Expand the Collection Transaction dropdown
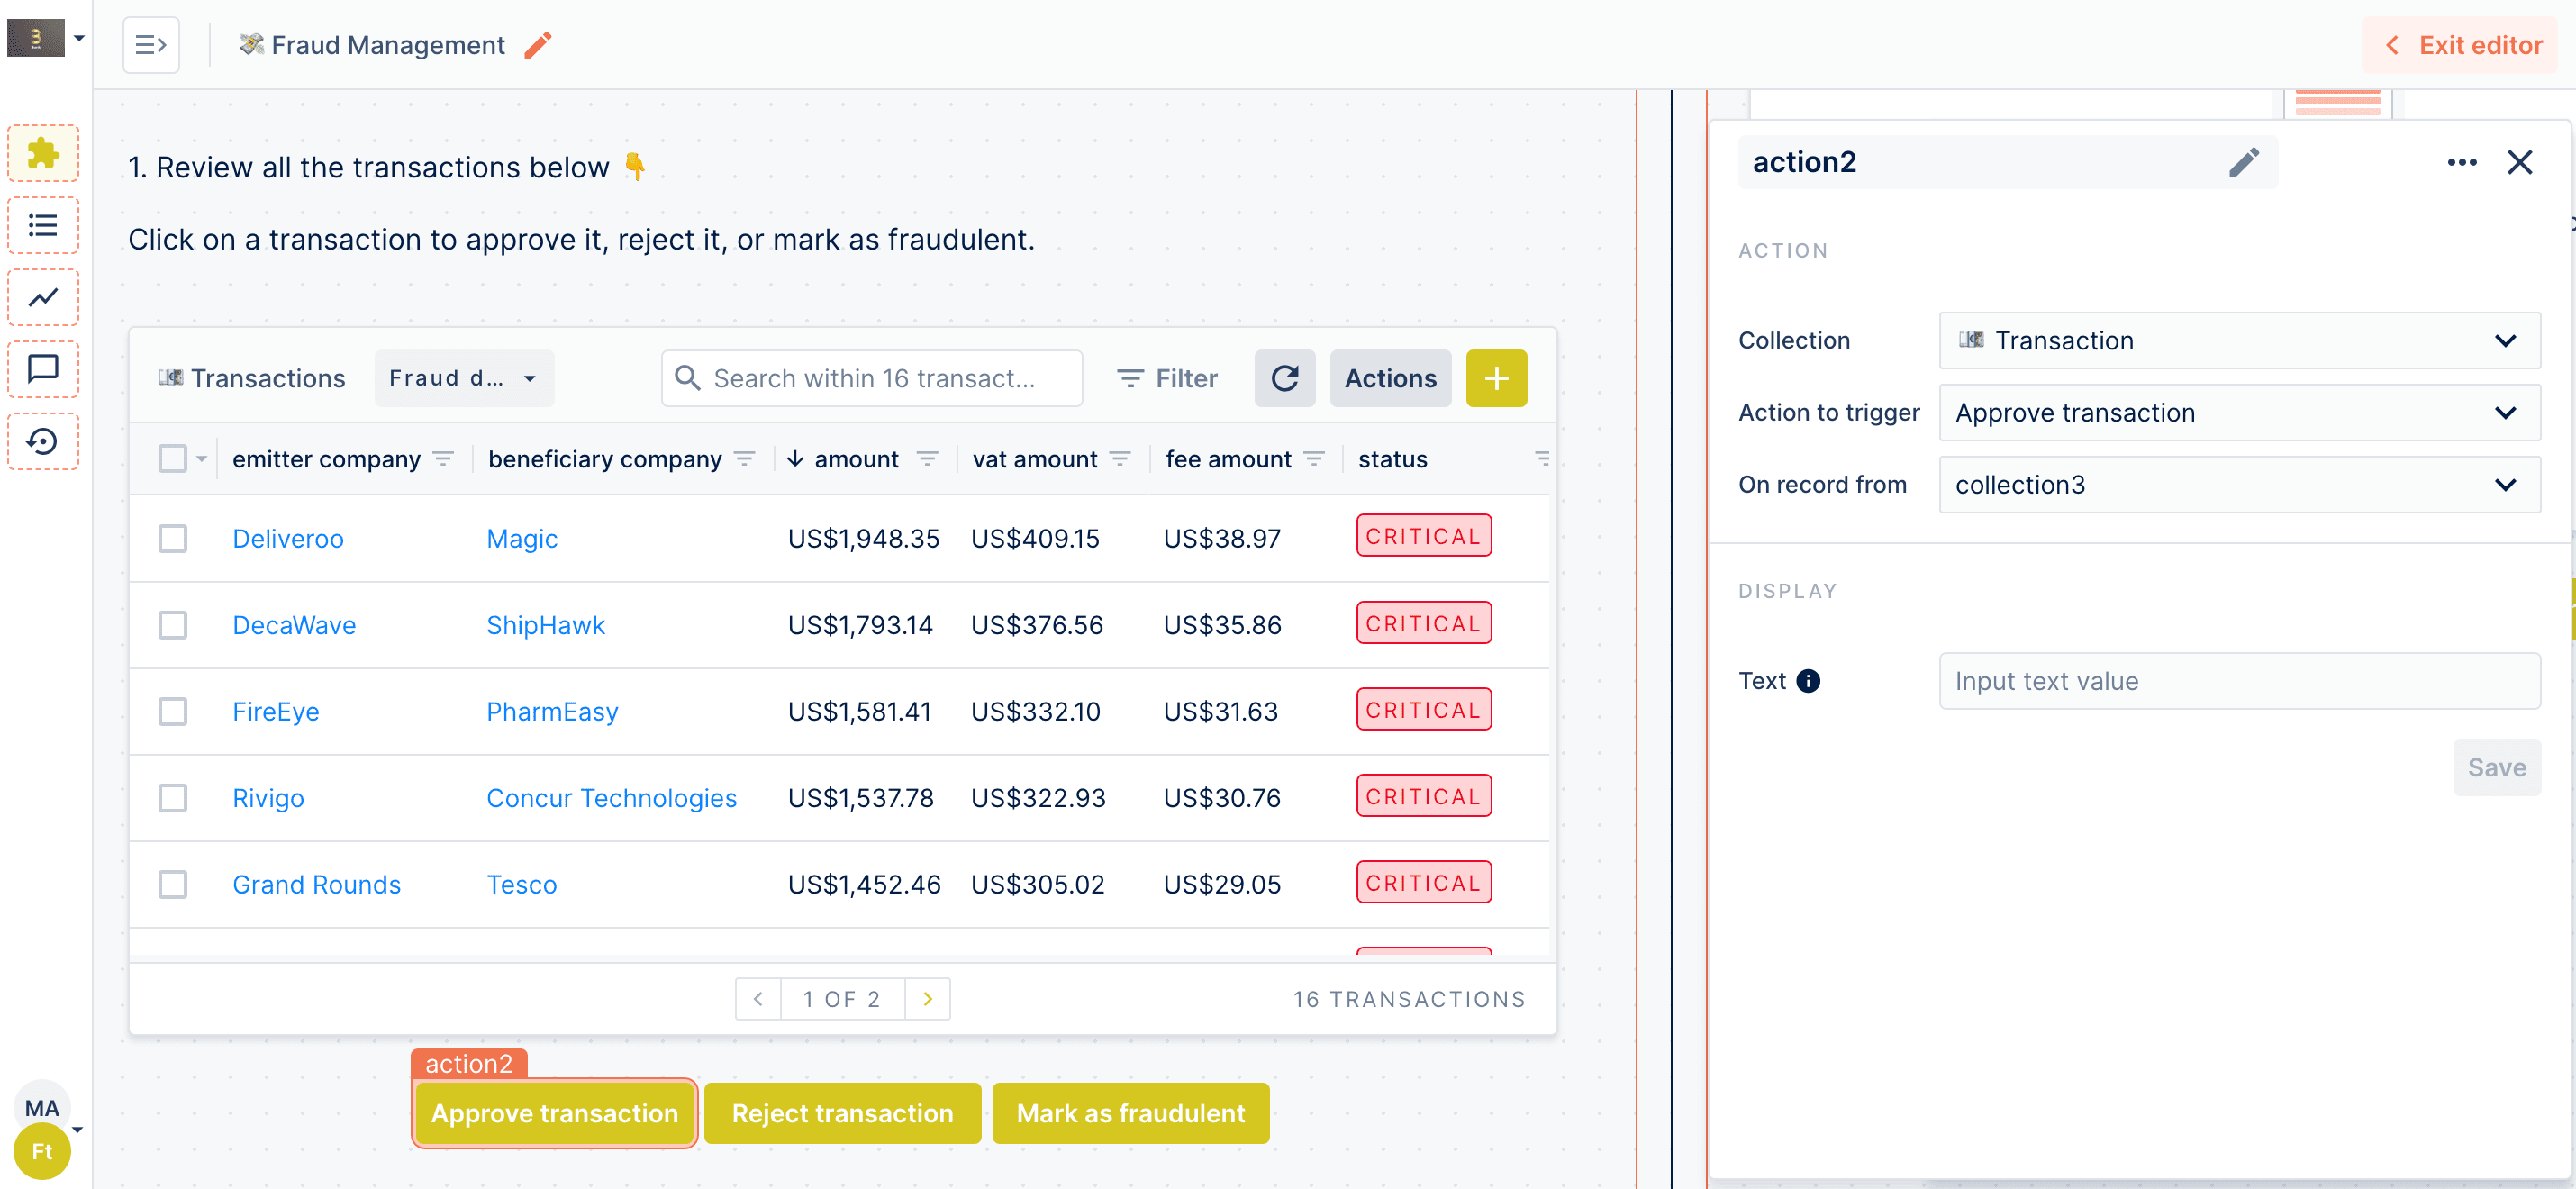Screen dimensions: 2576x1189 click(2238, 341)
